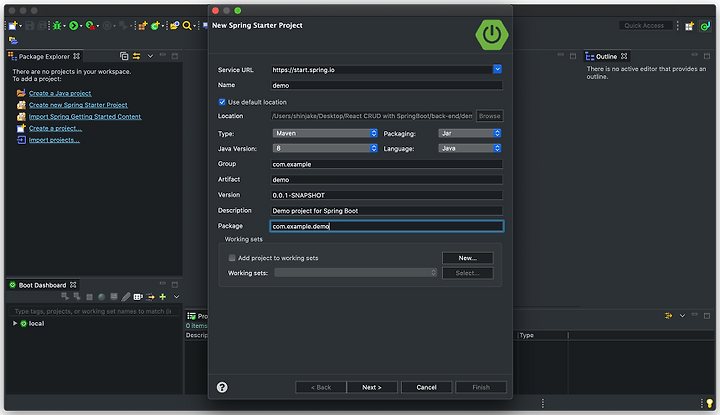This screenshot has height=415, width=720.
Task: Click the yellow arrow icon in Boot Dashboard
Action: click(150, 297)
